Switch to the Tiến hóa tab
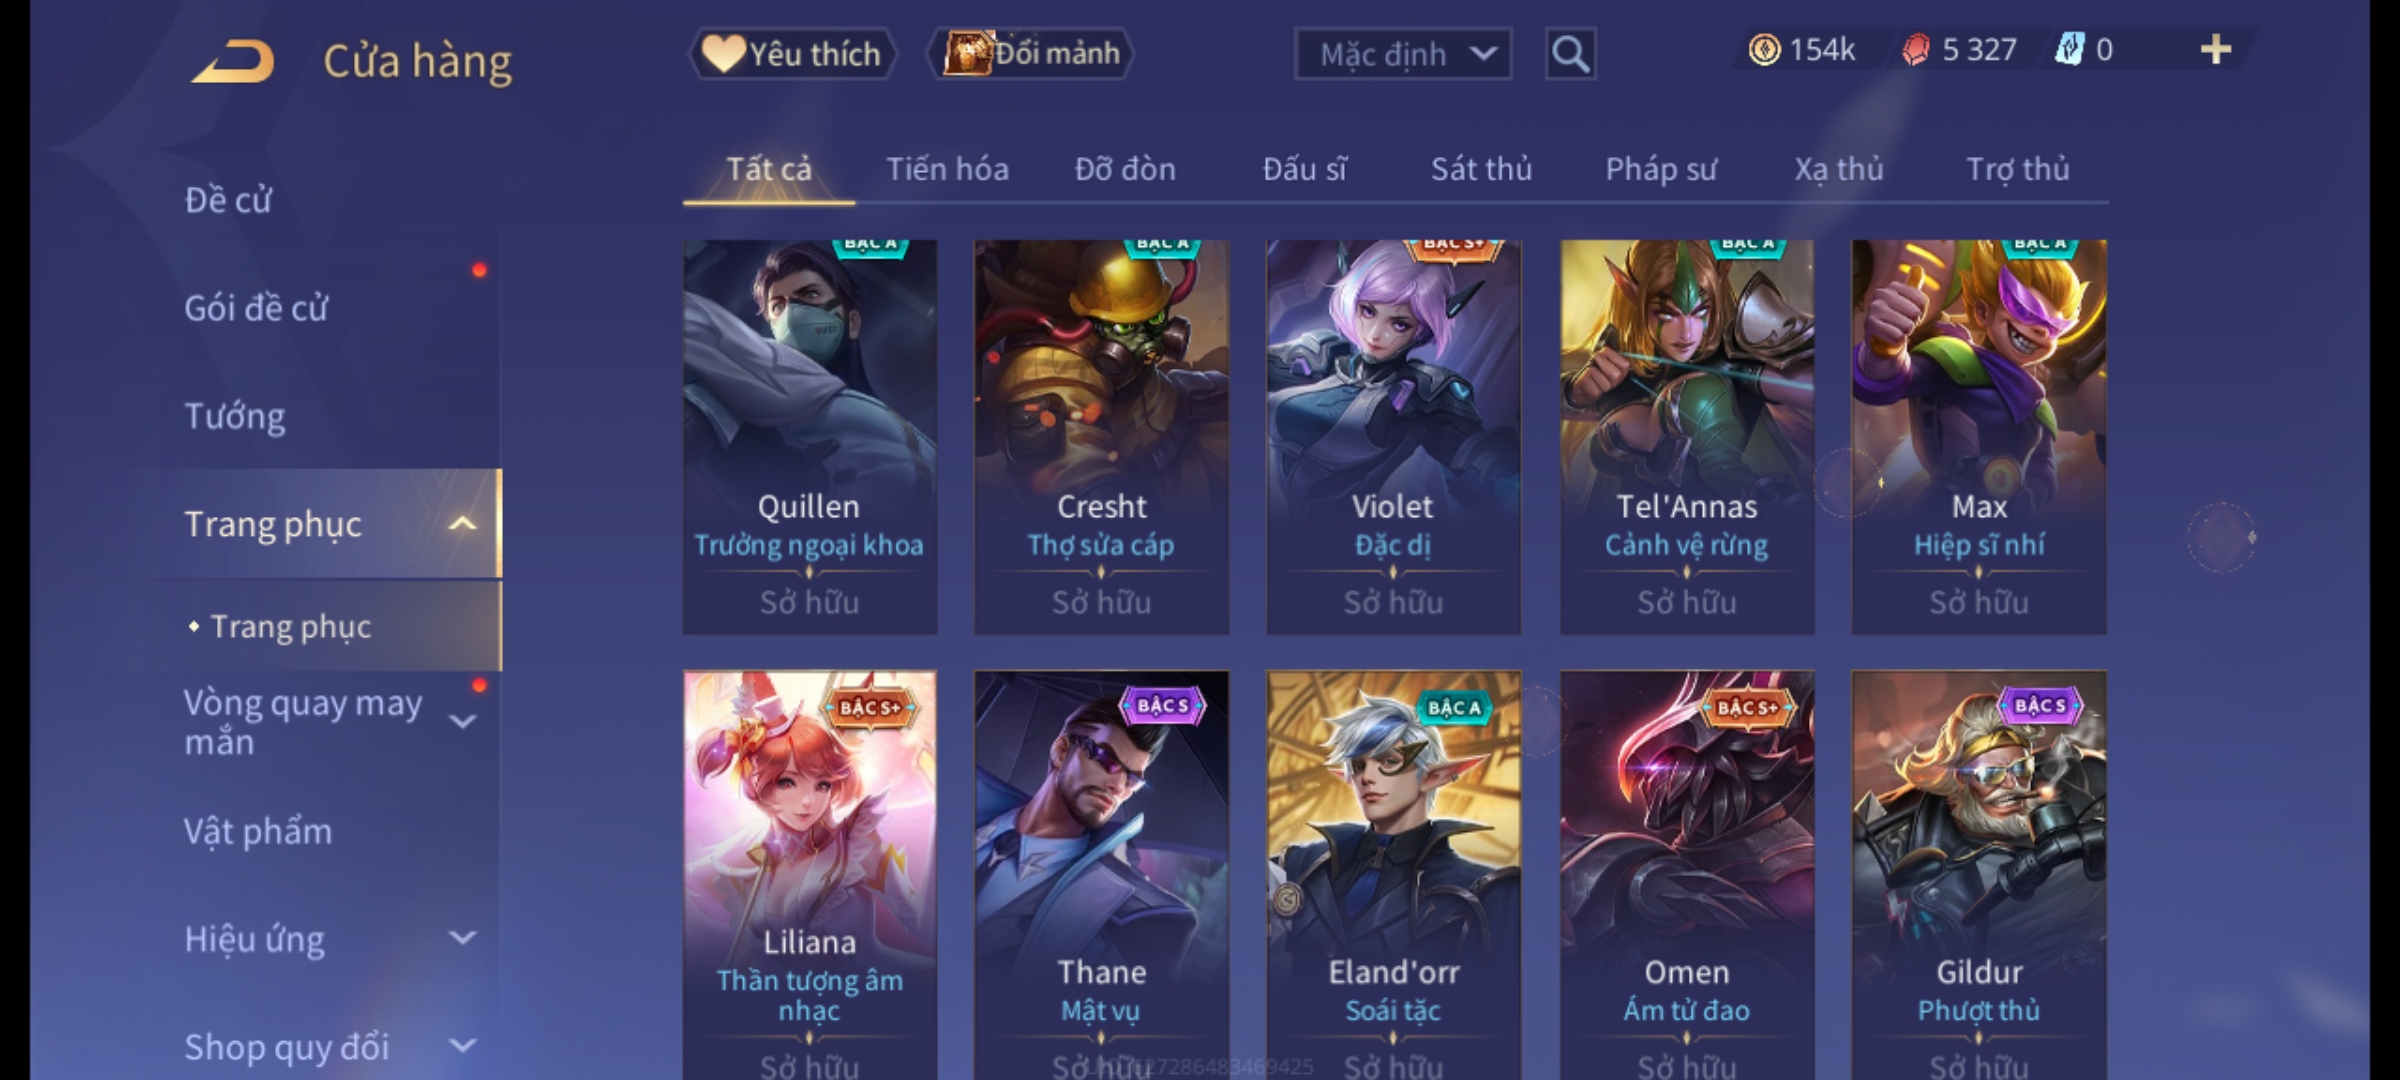The height and width of the screenshot is (1080, 2400). click(x=947, y=169)
